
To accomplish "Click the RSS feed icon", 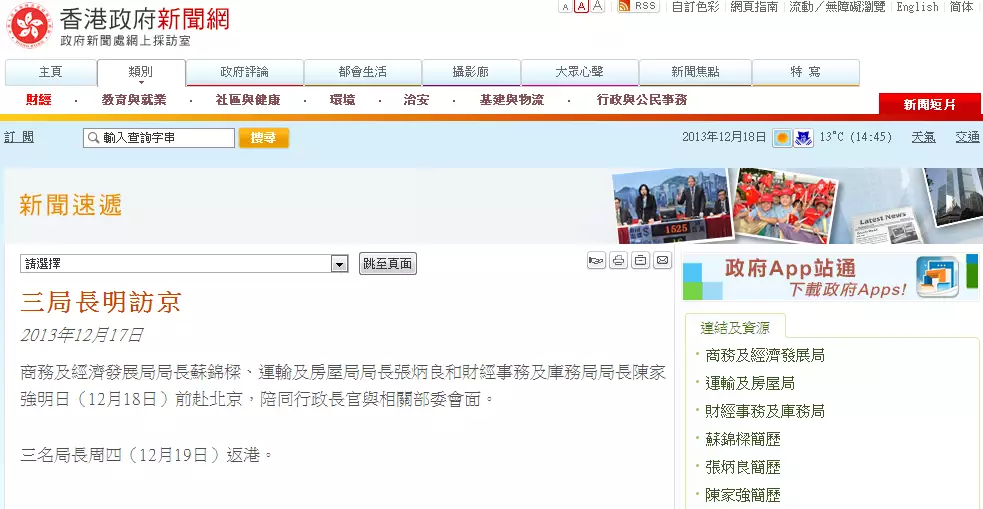I will (x=624, y=6).
